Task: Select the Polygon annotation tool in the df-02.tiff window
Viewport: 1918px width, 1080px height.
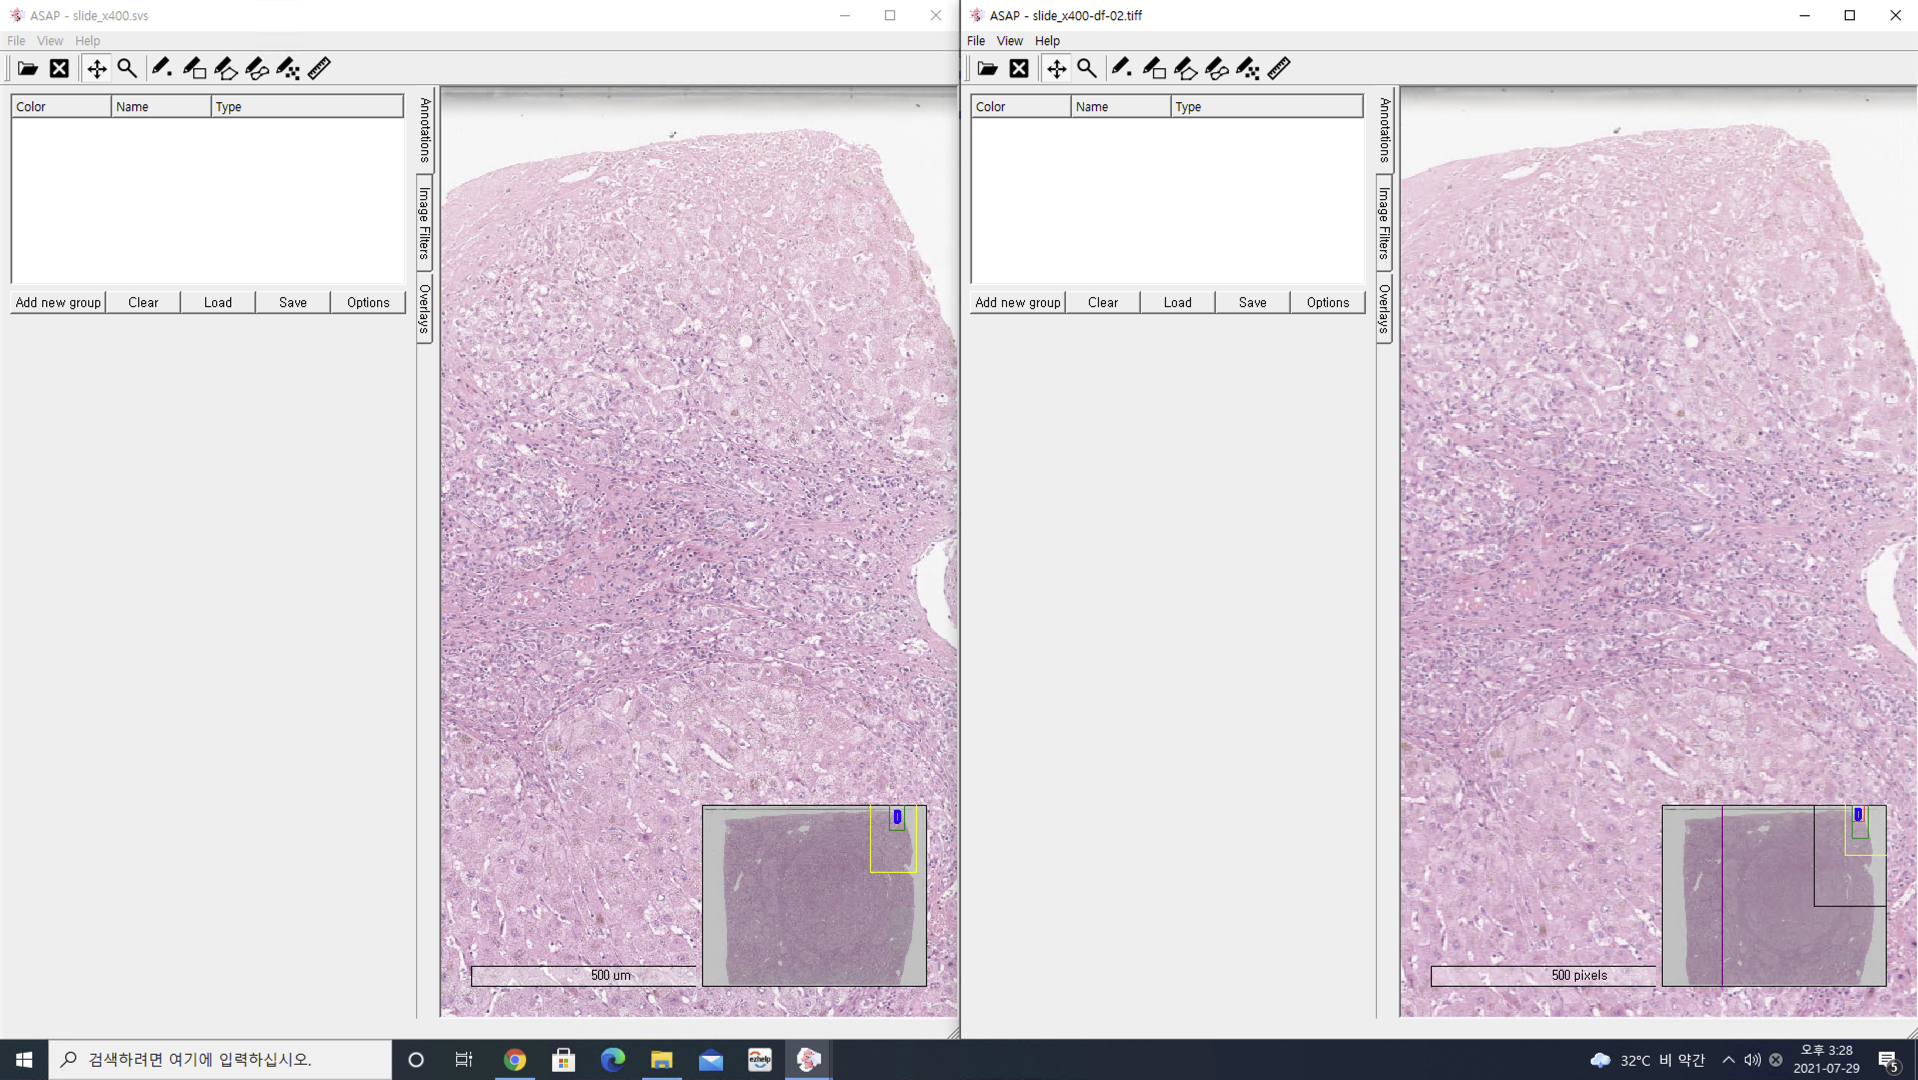Action: click(1186, 69)
